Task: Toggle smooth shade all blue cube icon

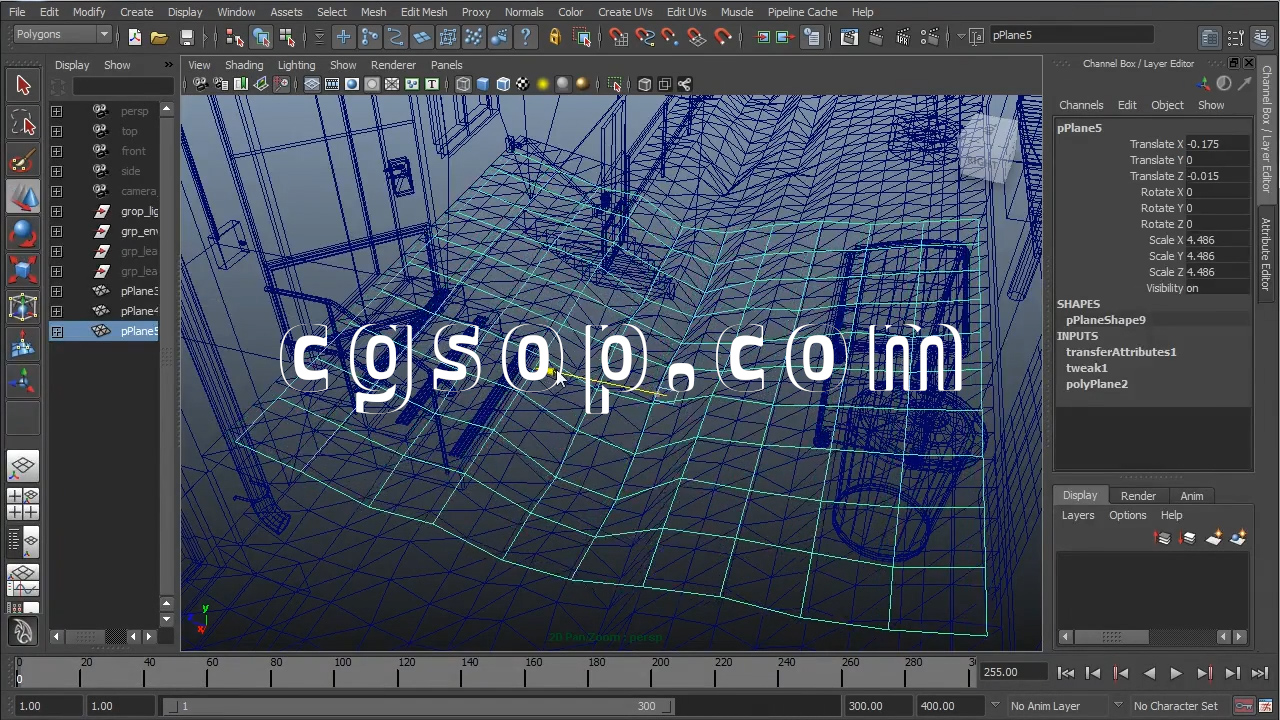Action: (483, 85)
